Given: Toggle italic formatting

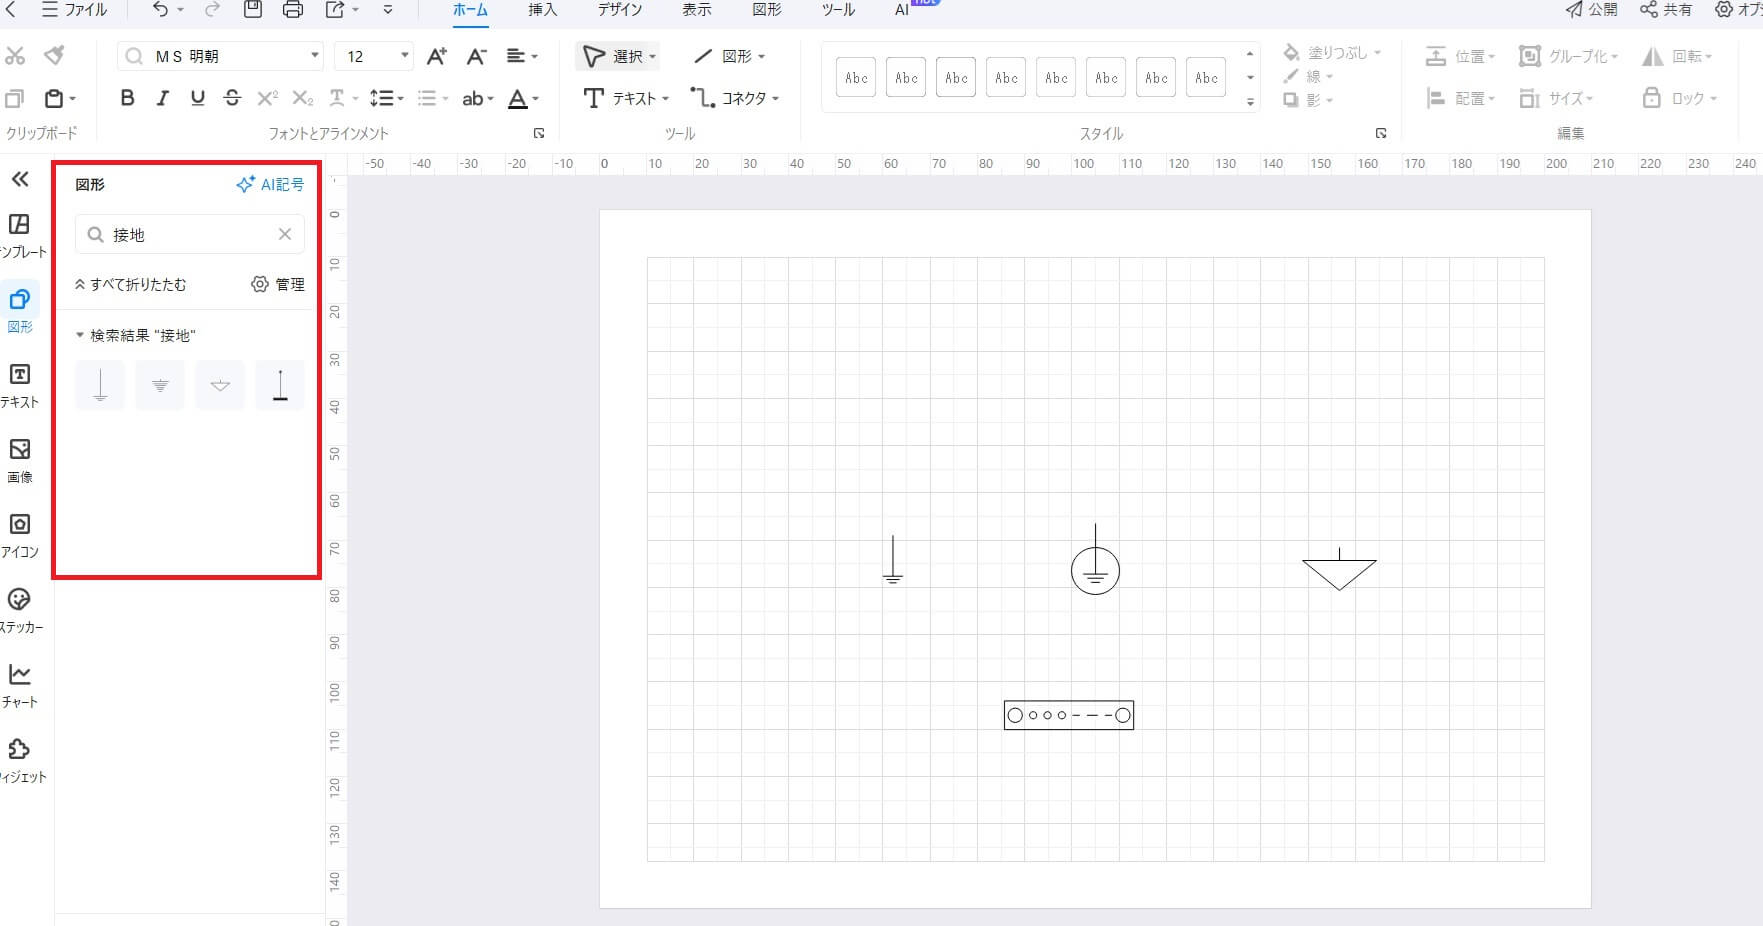Looking at the screenshot, I should point(162,98).
